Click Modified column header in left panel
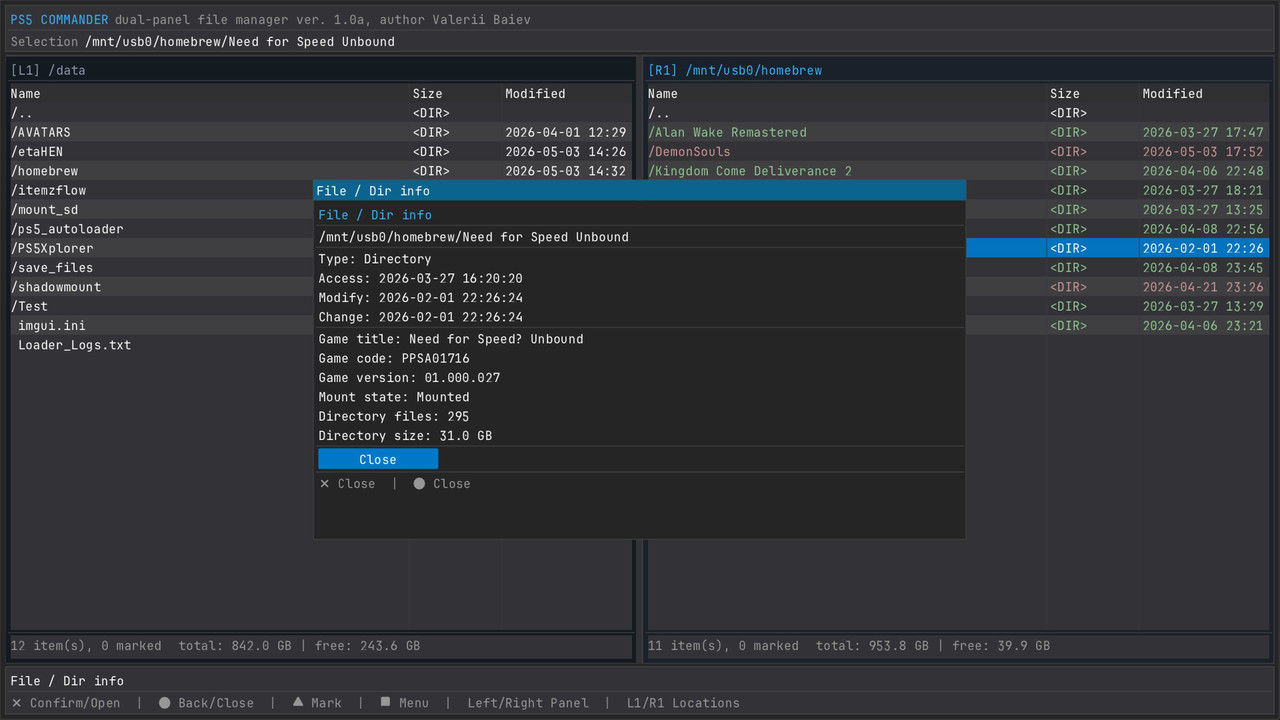Screen dimensions: 1280x720 [535, 94]
